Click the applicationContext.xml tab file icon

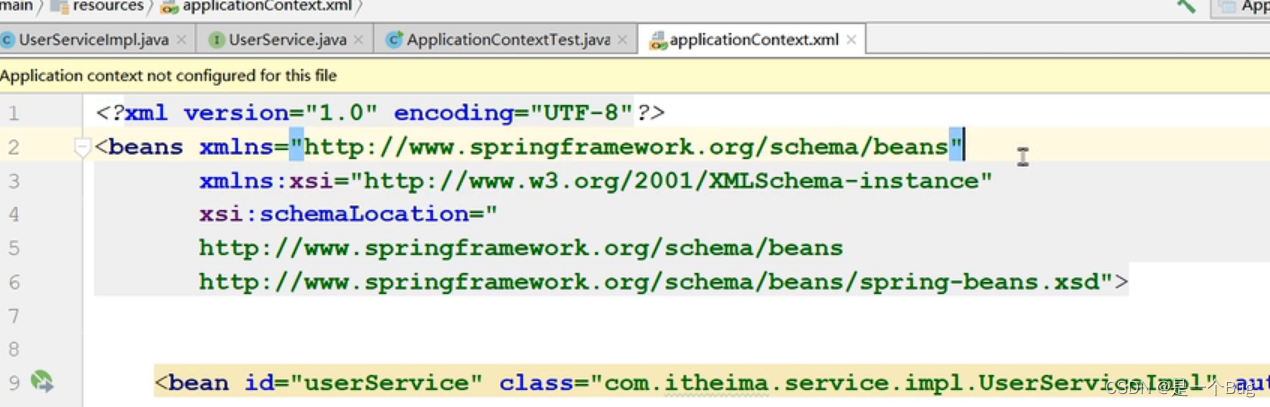click(x=657, y=41)
